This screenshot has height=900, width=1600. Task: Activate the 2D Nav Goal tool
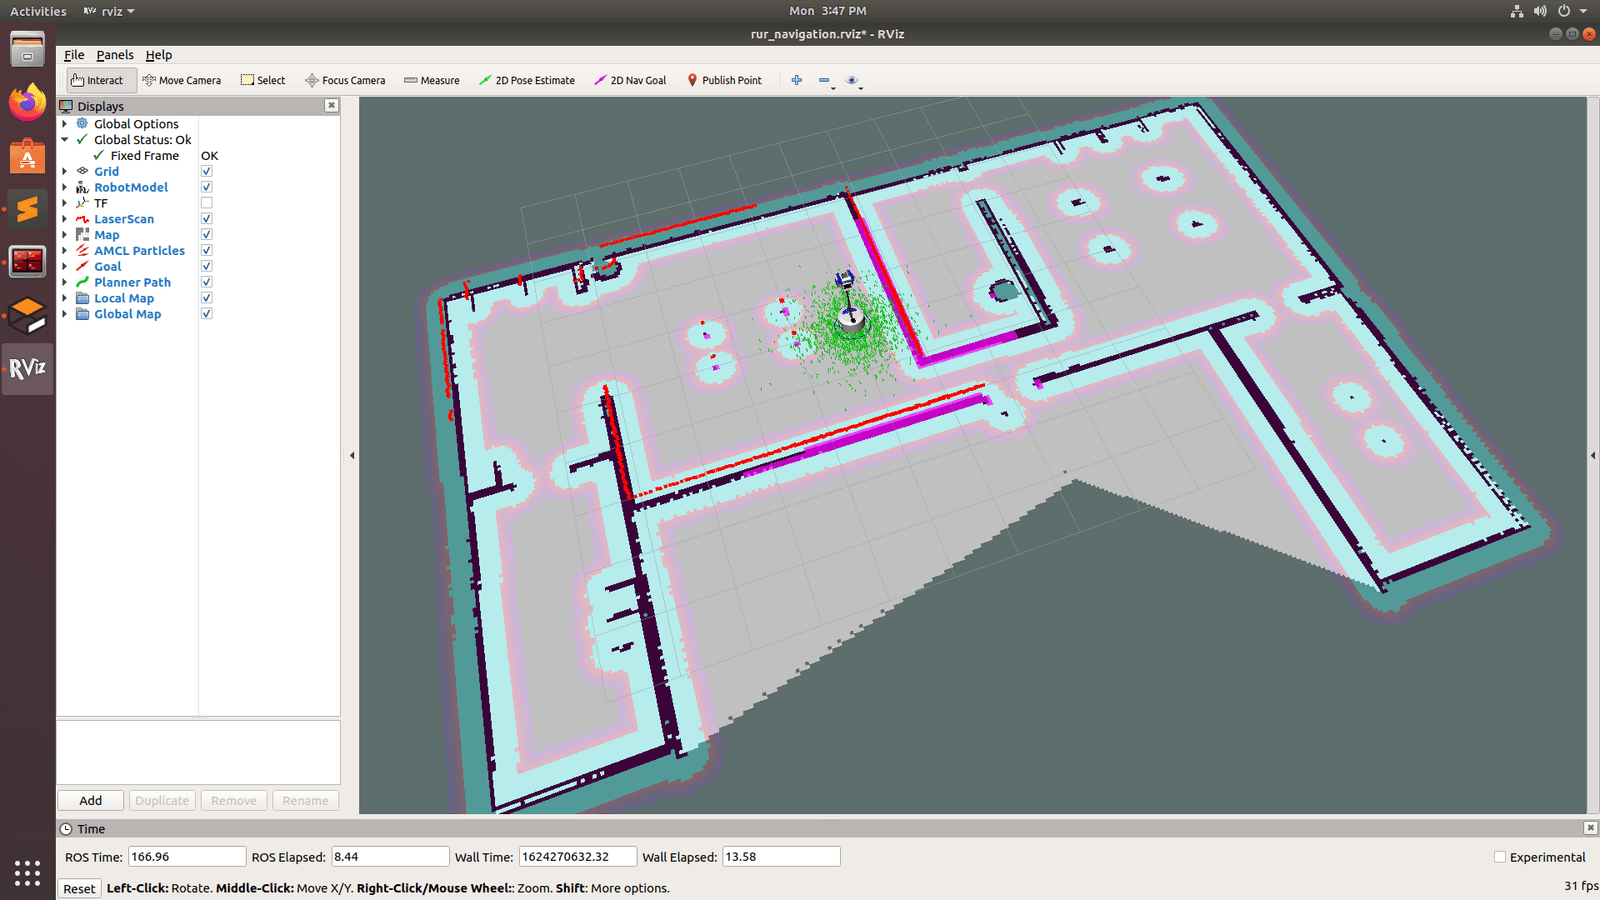click(x=630, y=80)
